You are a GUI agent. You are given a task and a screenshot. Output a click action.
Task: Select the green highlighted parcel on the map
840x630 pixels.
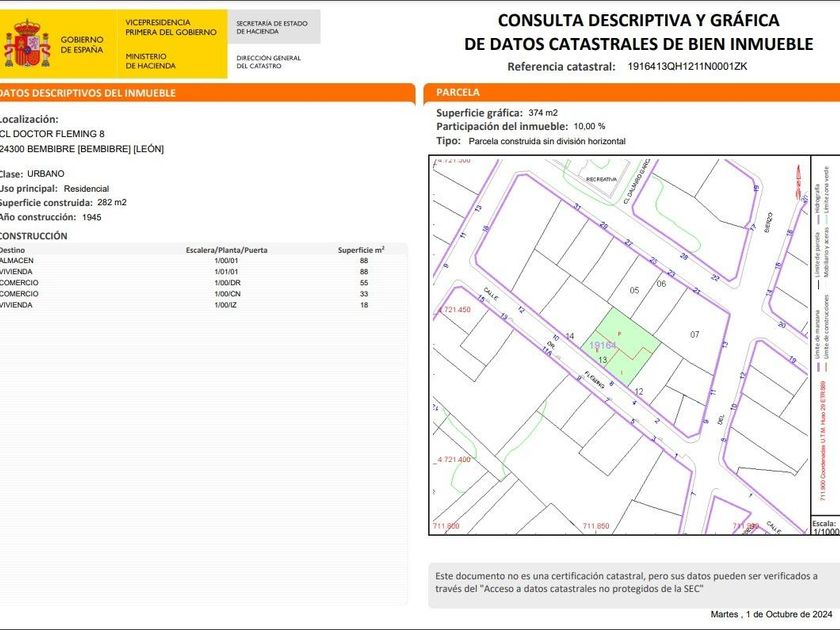621,347
